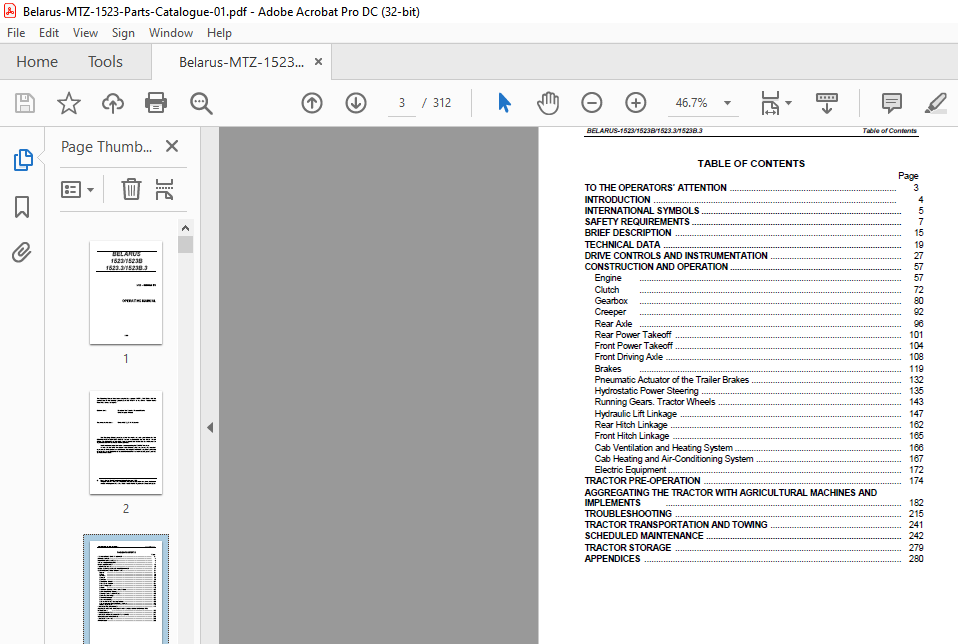
Task: Click 'SAFETY REQUIREMENTS' contents entry
Action: click(637, 222)
